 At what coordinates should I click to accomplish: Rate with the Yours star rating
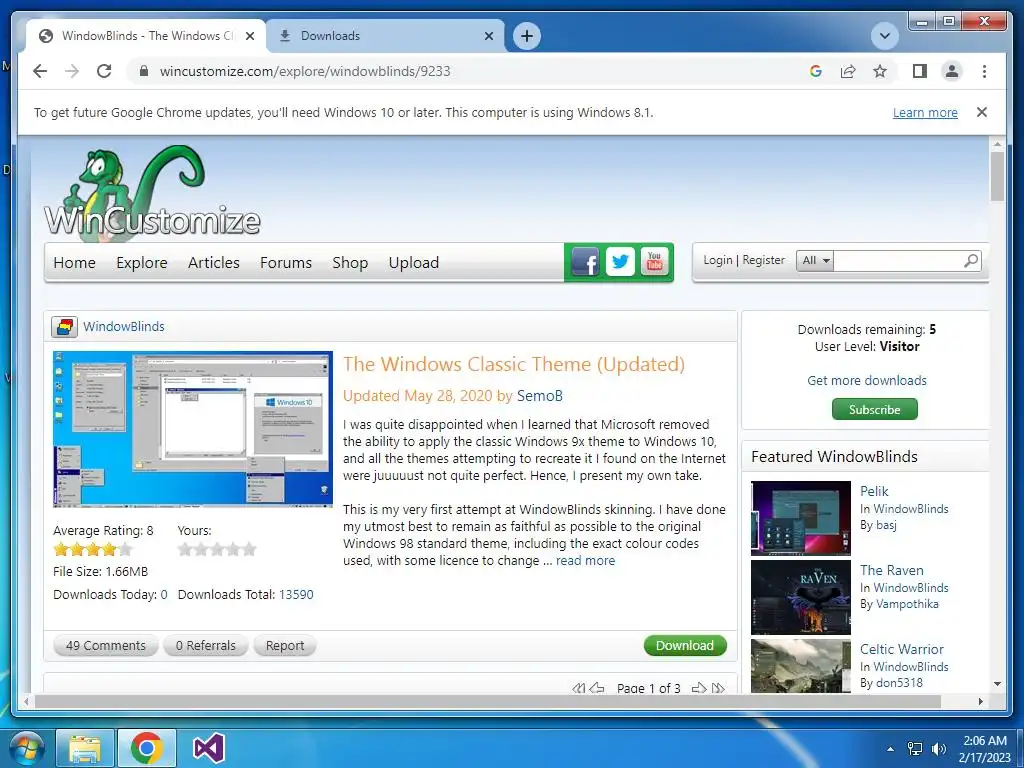217,549
